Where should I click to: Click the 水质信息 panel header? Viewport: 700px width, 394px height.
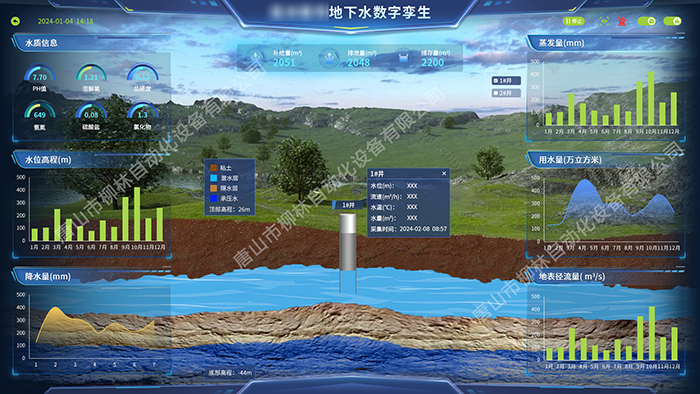point(41,43)
